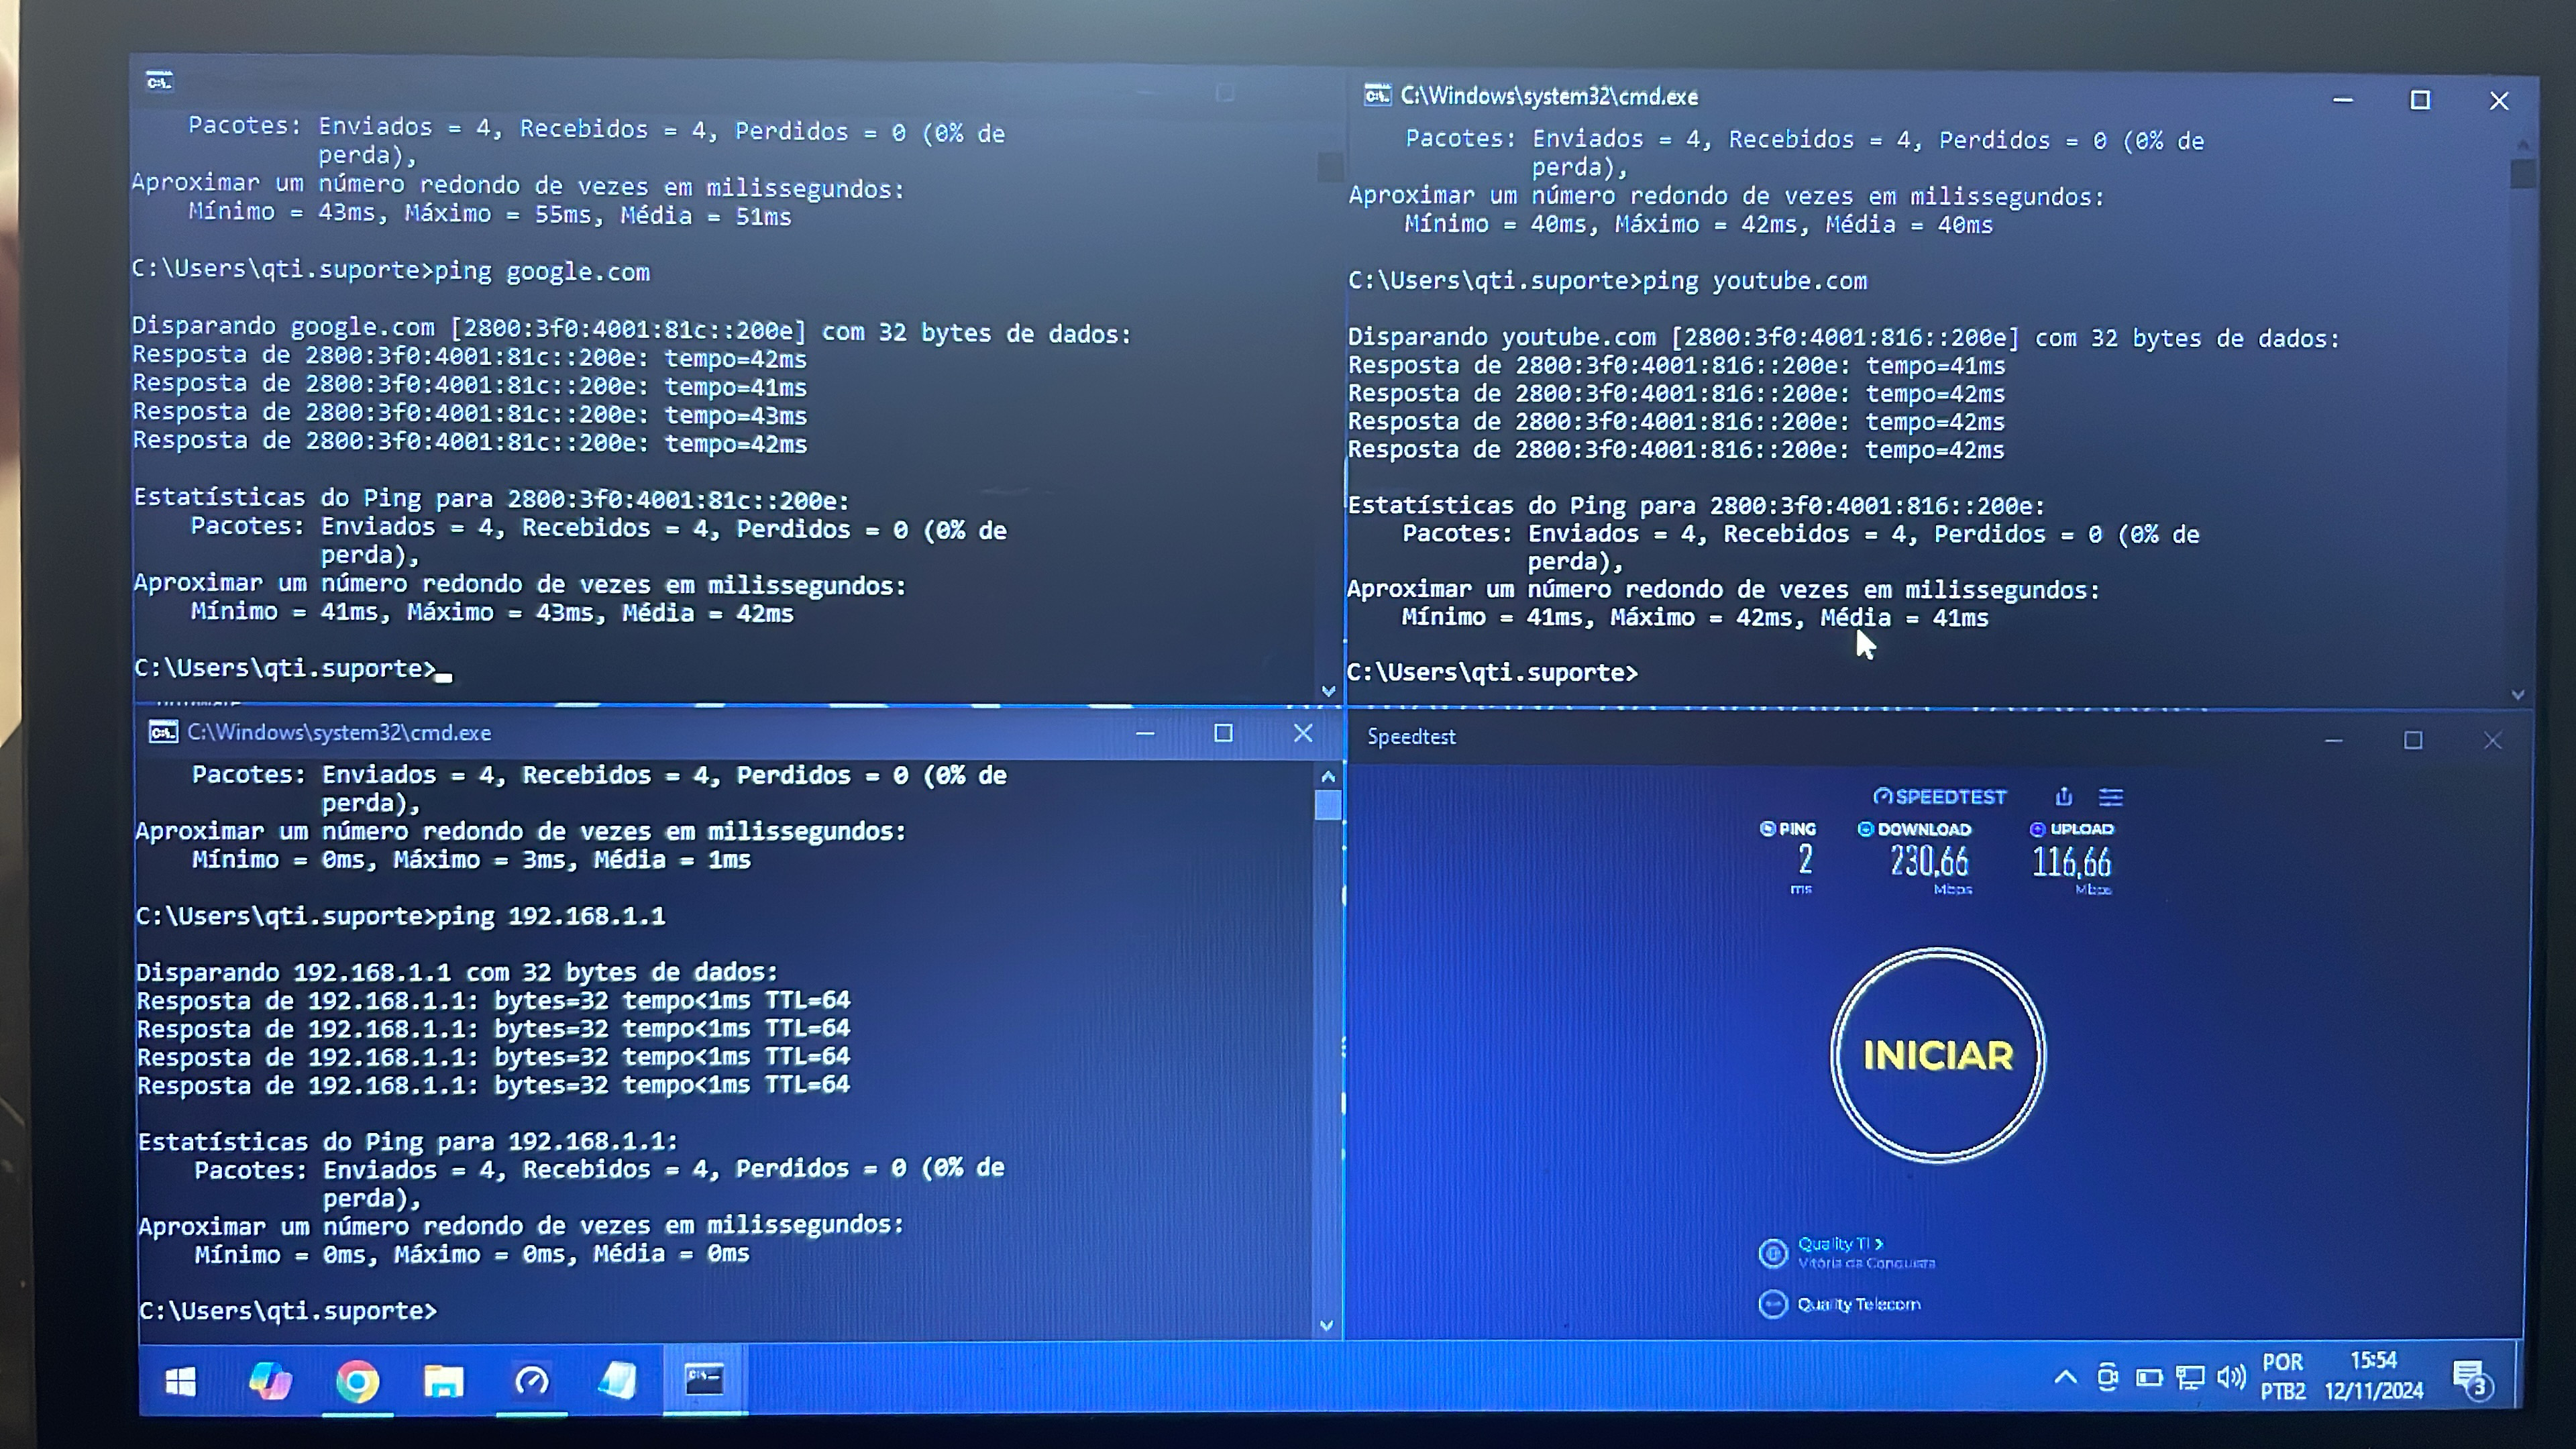Open the Speedtest settings sliders icon
Viewport: 2576px width, 1449px height.
(2110, 797)
